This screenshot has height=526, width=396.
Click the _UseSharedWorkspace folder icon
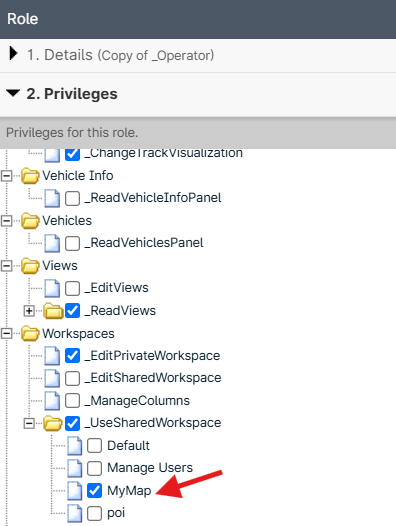point(53,423)
